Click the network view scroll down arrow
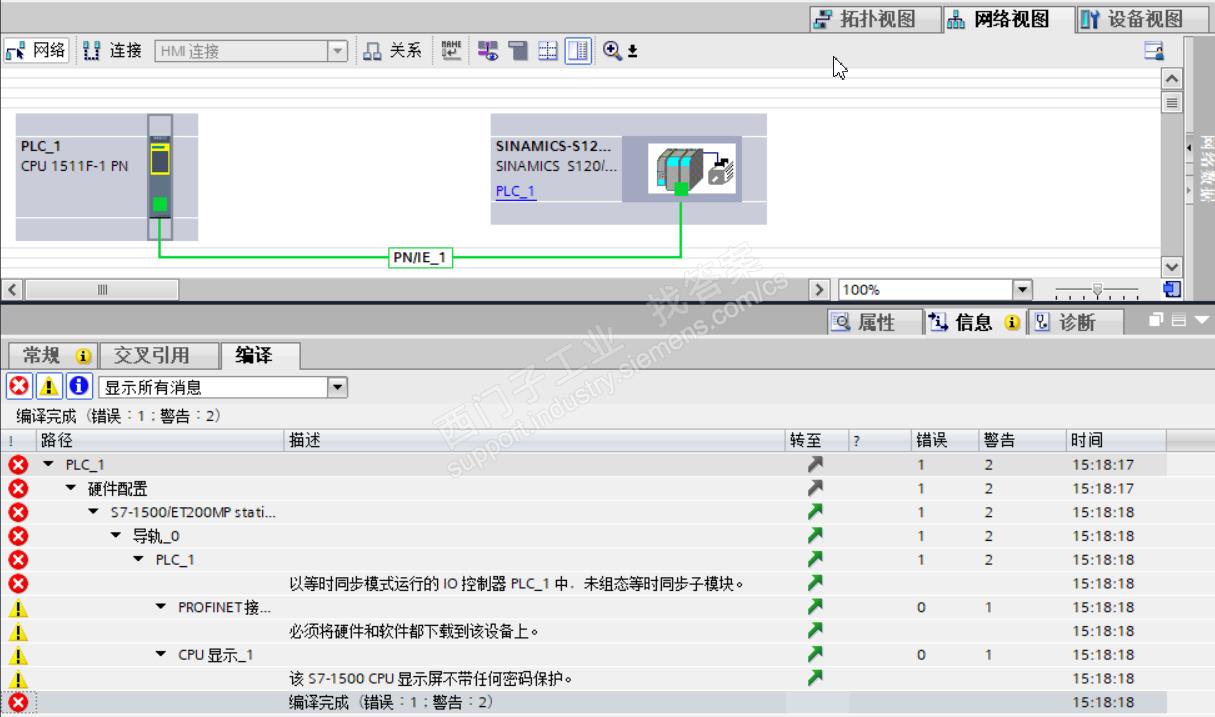Screen dimensions: 1215x717 pos(1172,266)
